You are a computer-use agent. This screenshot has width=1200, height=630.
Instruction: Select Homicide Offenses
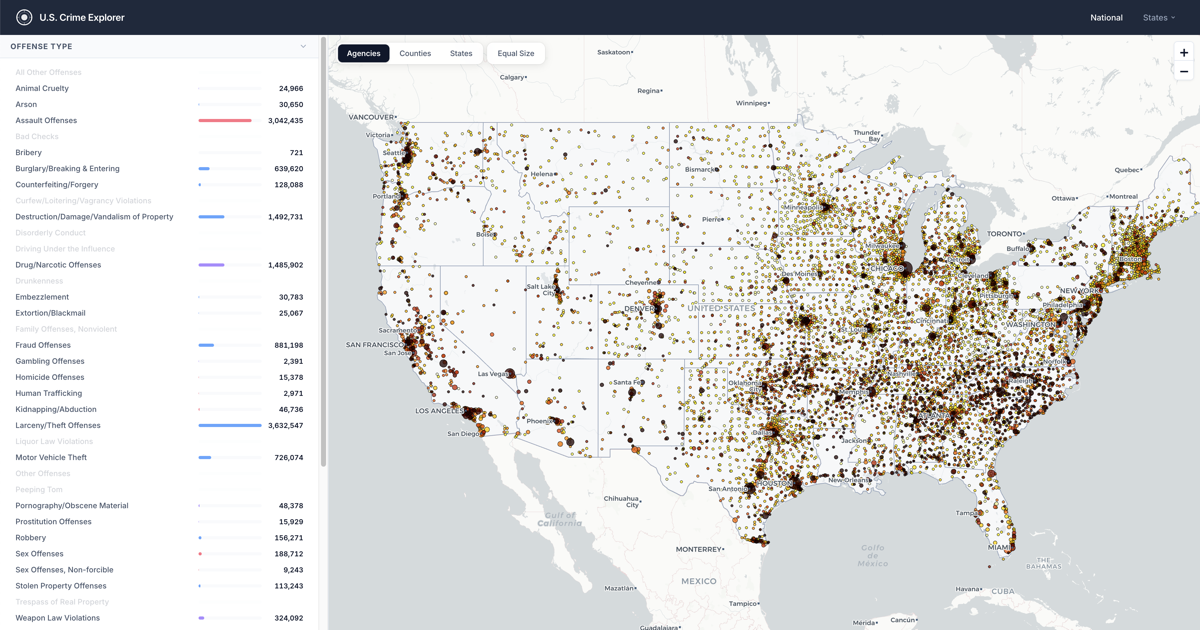point(159,377)
